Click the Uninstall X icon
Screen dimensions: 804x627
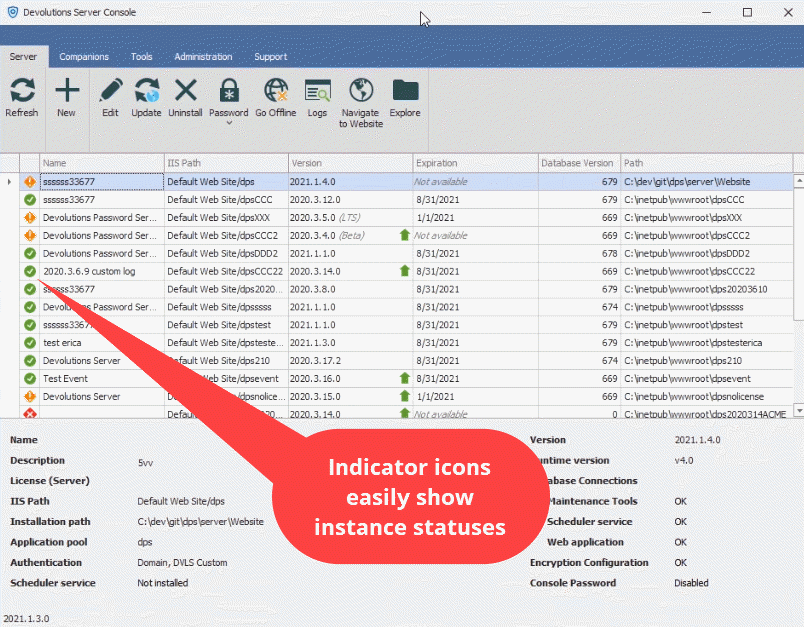click(185, 91)
